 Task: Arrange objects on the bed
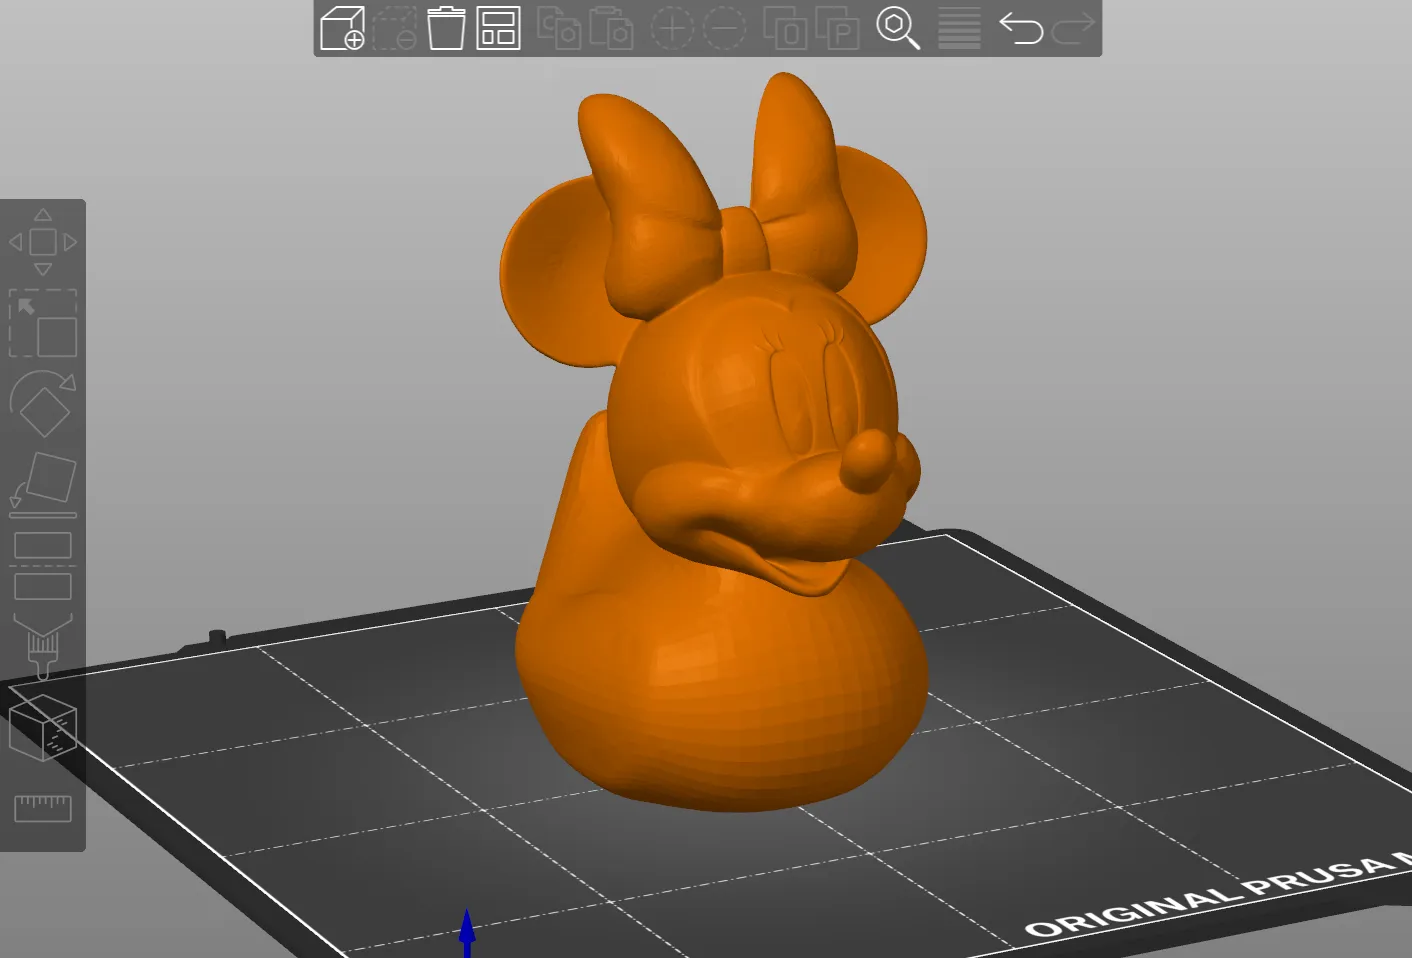tap(498, 28)
